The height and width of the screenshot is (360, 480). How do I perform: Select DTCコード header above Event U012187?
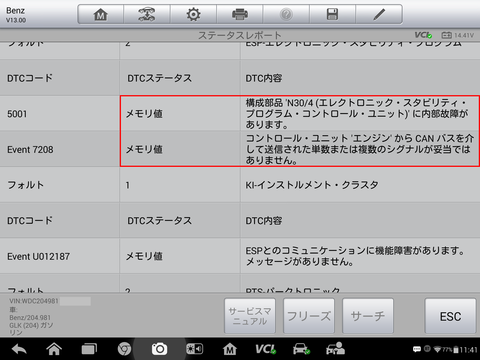[x=30, y=220]
